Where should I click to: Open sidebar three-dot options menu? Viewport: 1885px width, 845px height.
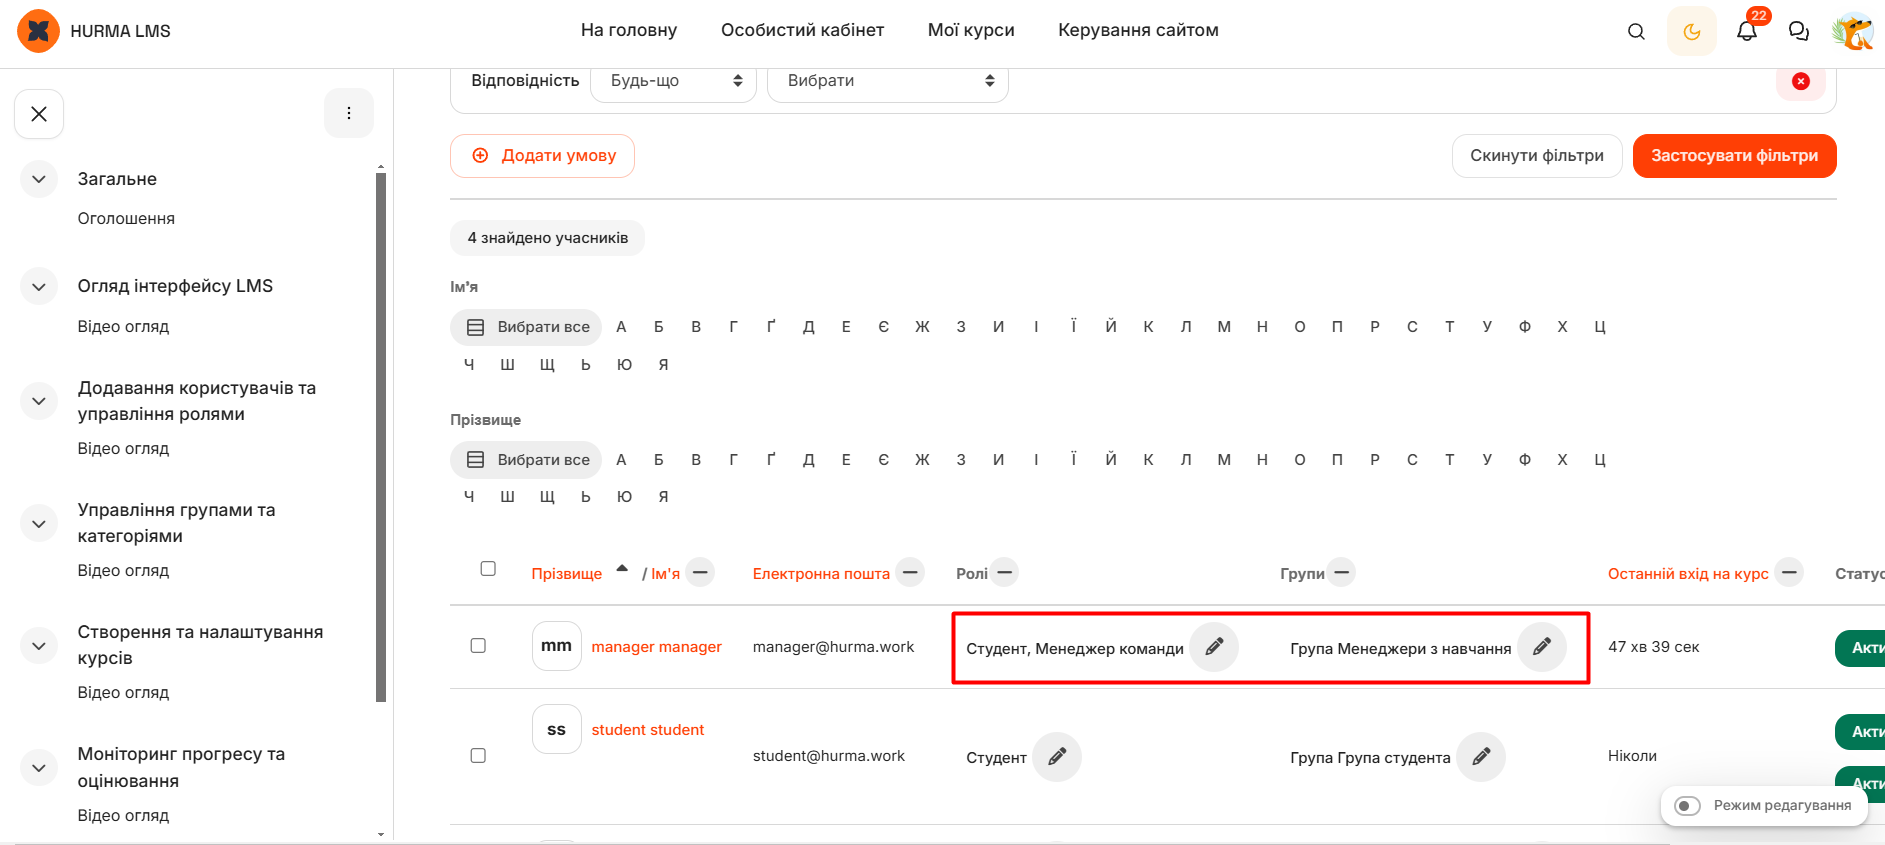[349, 113]
